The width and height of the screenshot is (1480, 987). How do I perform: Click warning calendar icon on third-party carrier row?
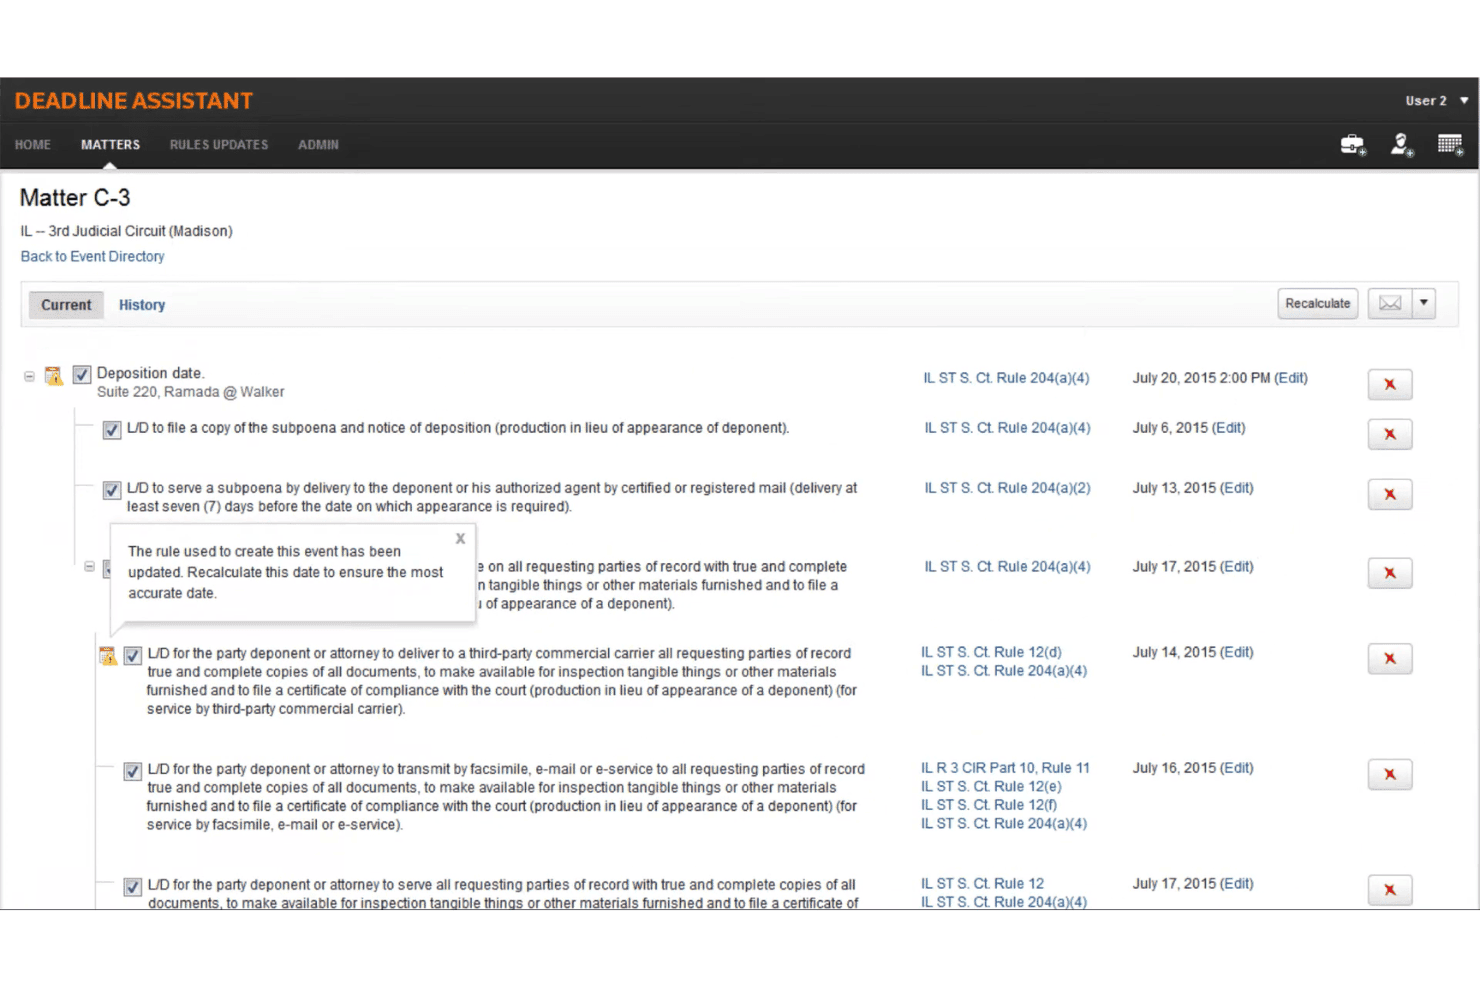[x=108, y=656]
